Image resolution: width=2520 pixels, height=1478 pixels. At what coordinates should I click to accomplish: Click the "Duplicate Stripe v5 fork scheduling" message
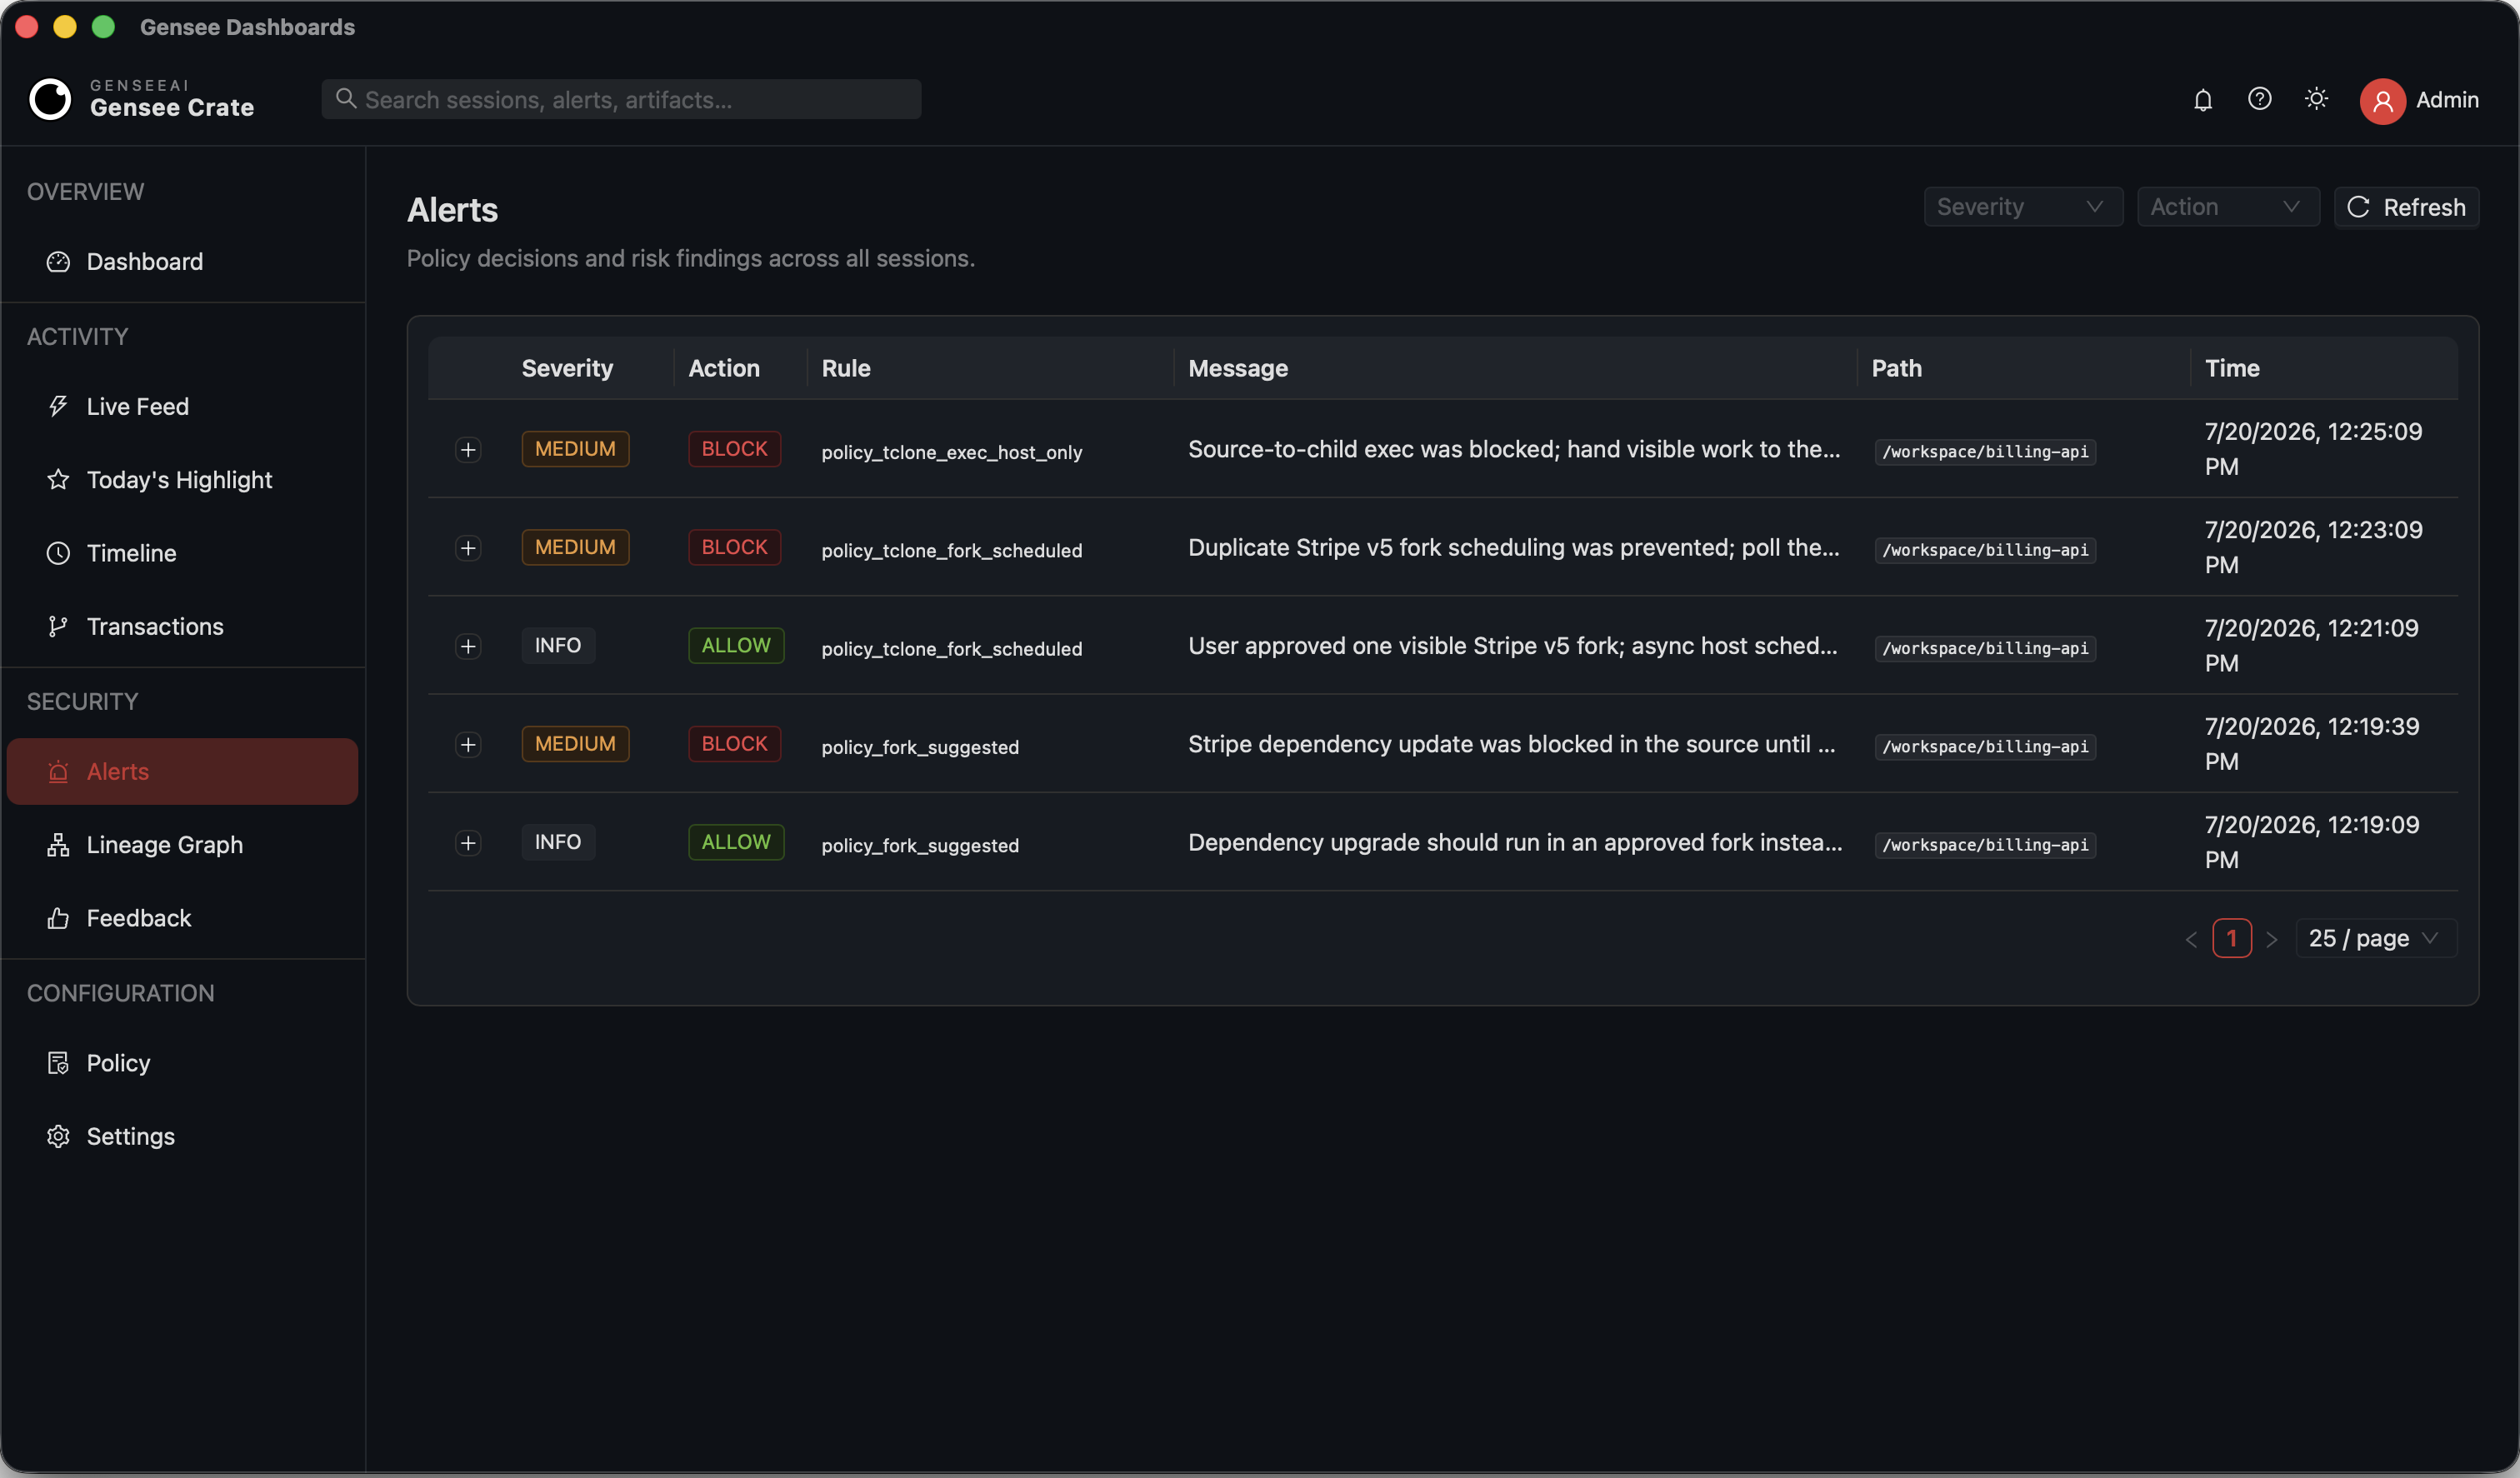click(x=1514, y=547)
